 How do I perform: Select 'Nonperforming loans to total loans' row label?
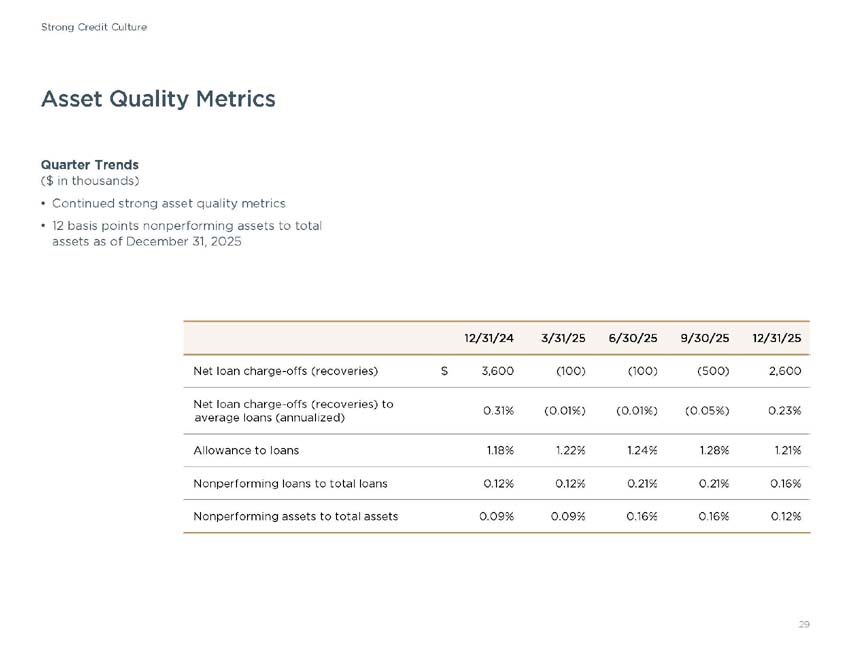click(290, 483)
